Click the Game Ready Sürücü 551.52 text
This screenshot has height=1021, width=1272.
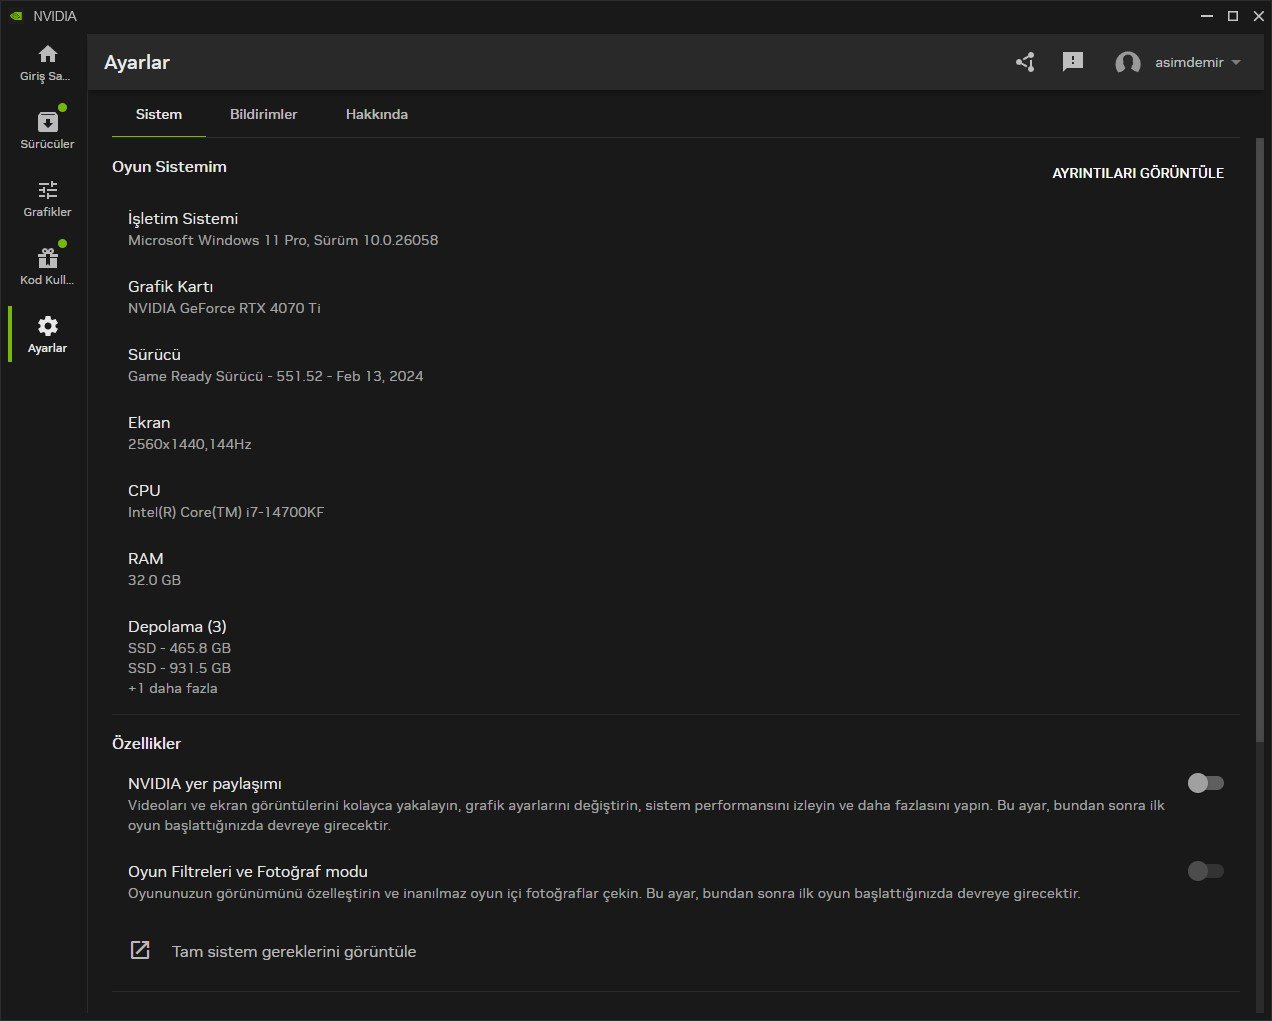tap(275, 376)
